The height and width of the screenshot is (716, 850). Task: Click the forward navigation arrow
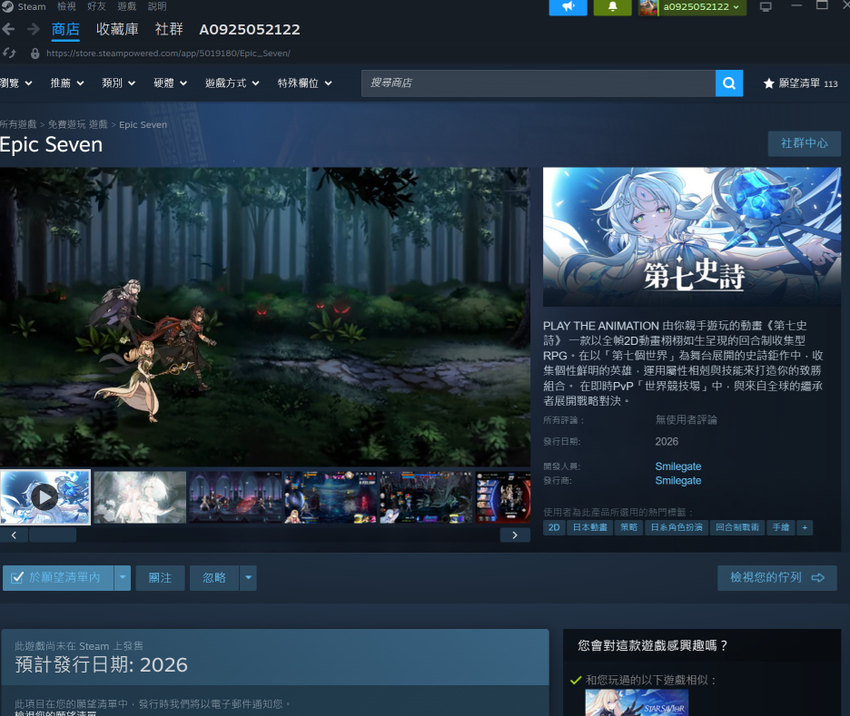coord(34,29)
